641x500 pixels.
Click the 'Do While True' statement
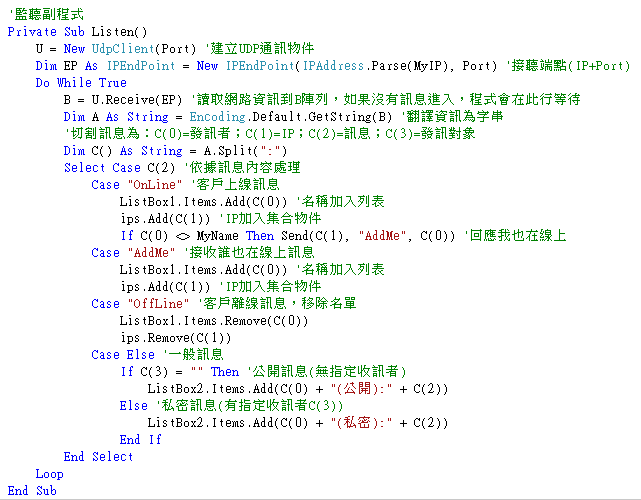point(81,83)
